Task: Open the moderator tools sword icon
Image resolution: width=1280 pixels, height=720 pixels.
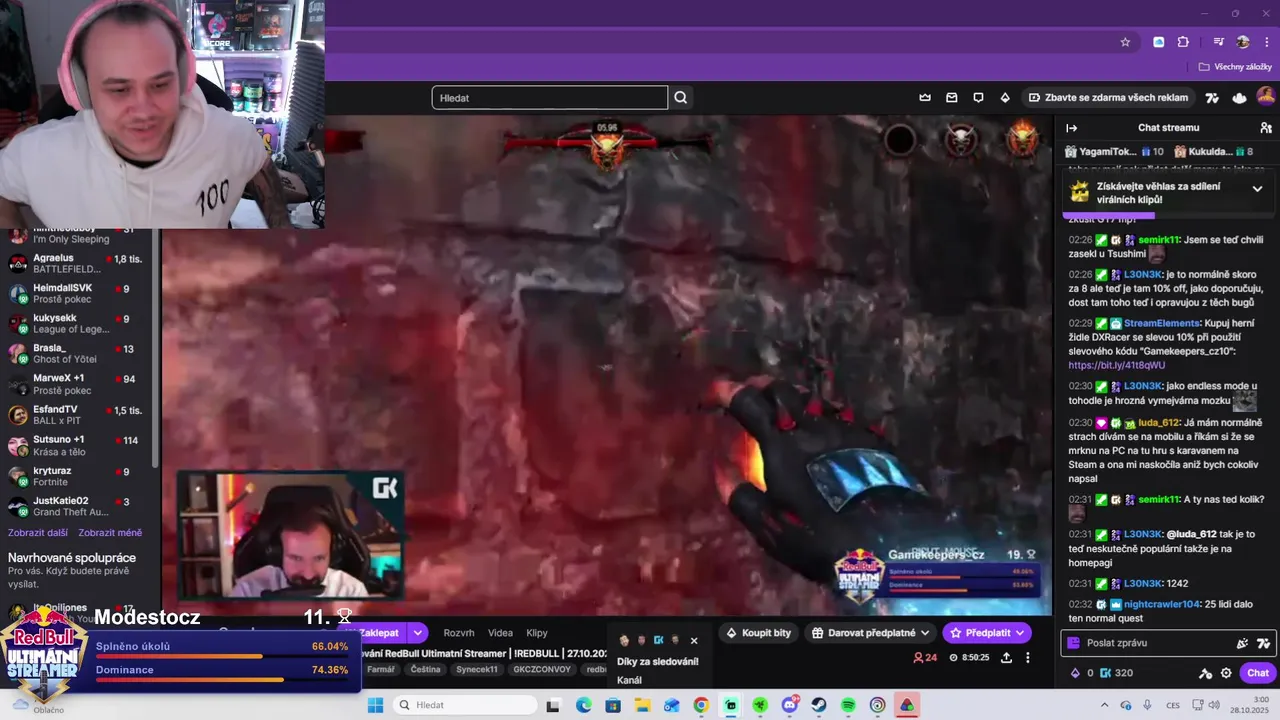Action: (x=1205, y=673)
